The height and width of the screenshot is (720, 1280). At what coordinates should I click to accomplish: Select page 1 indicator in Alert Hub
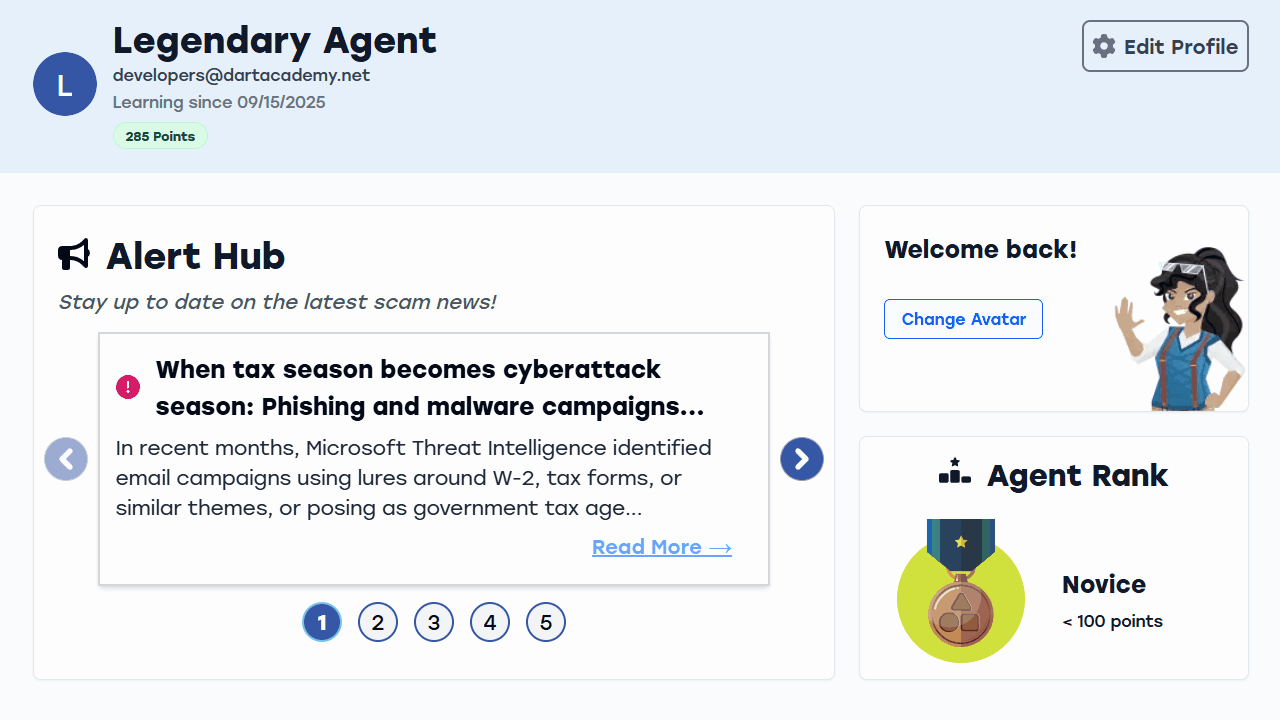tap(322, 621)
